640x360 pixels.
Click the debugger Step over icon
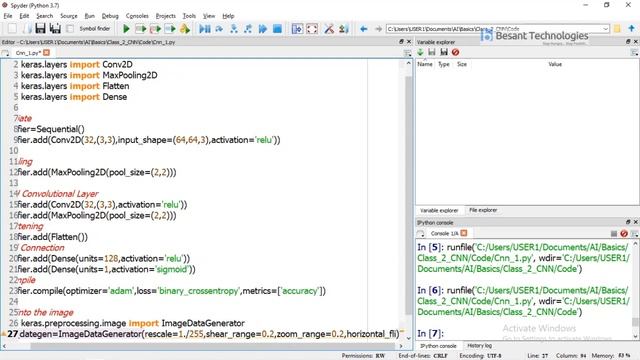pos(219,29)
